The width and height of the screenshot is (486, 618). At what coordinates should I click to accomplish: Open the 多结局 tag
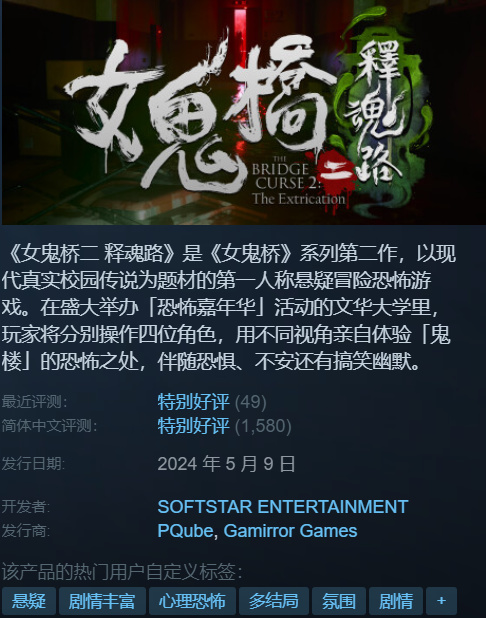[x=274, y=601]
